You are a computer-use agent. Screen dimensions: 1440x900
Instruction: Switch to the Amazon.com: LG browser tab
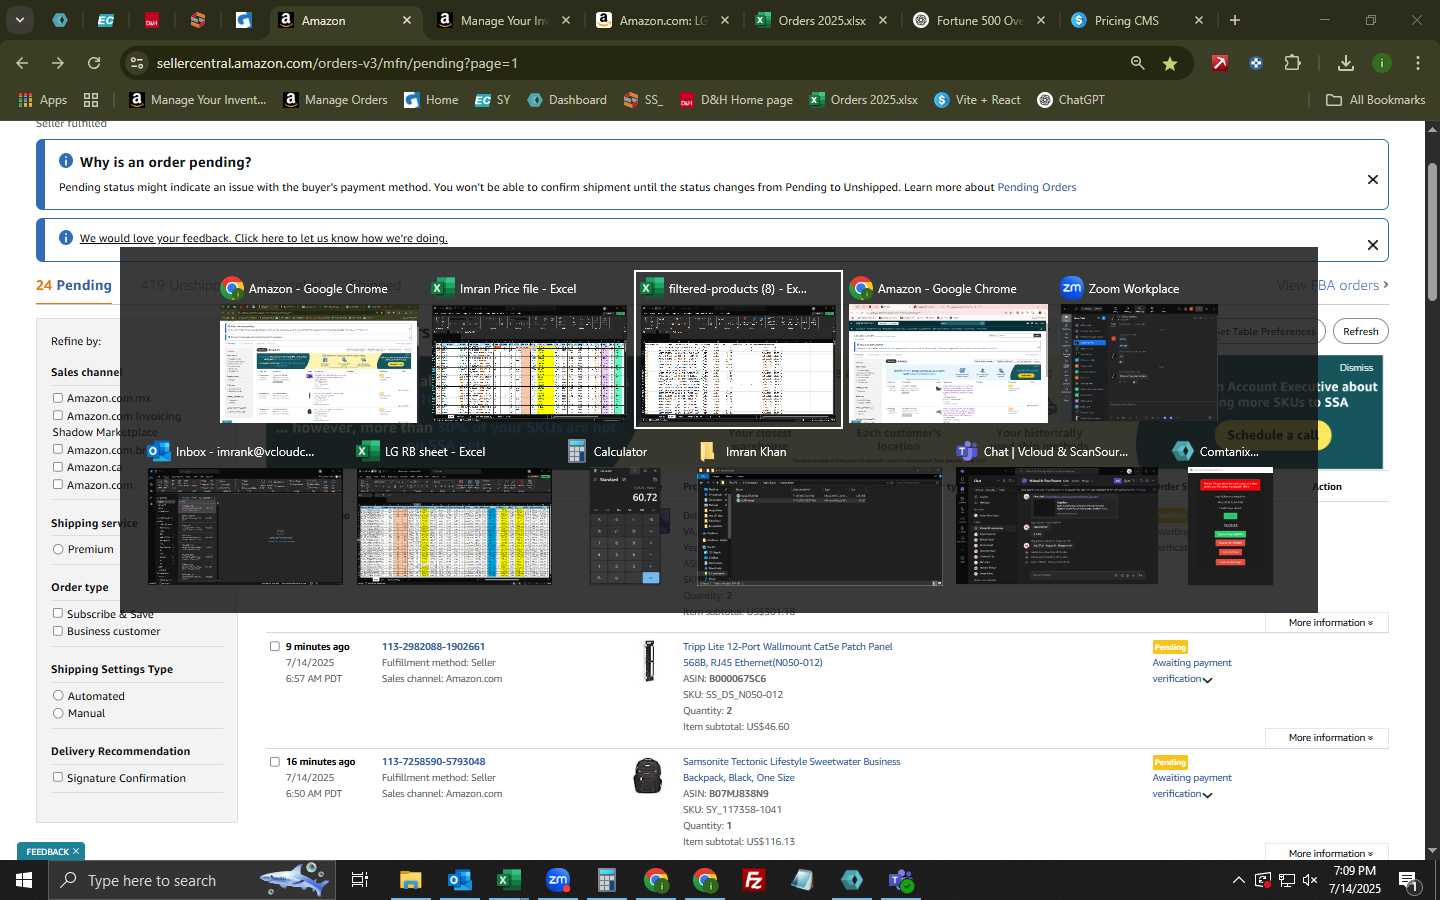pos(662,20)
